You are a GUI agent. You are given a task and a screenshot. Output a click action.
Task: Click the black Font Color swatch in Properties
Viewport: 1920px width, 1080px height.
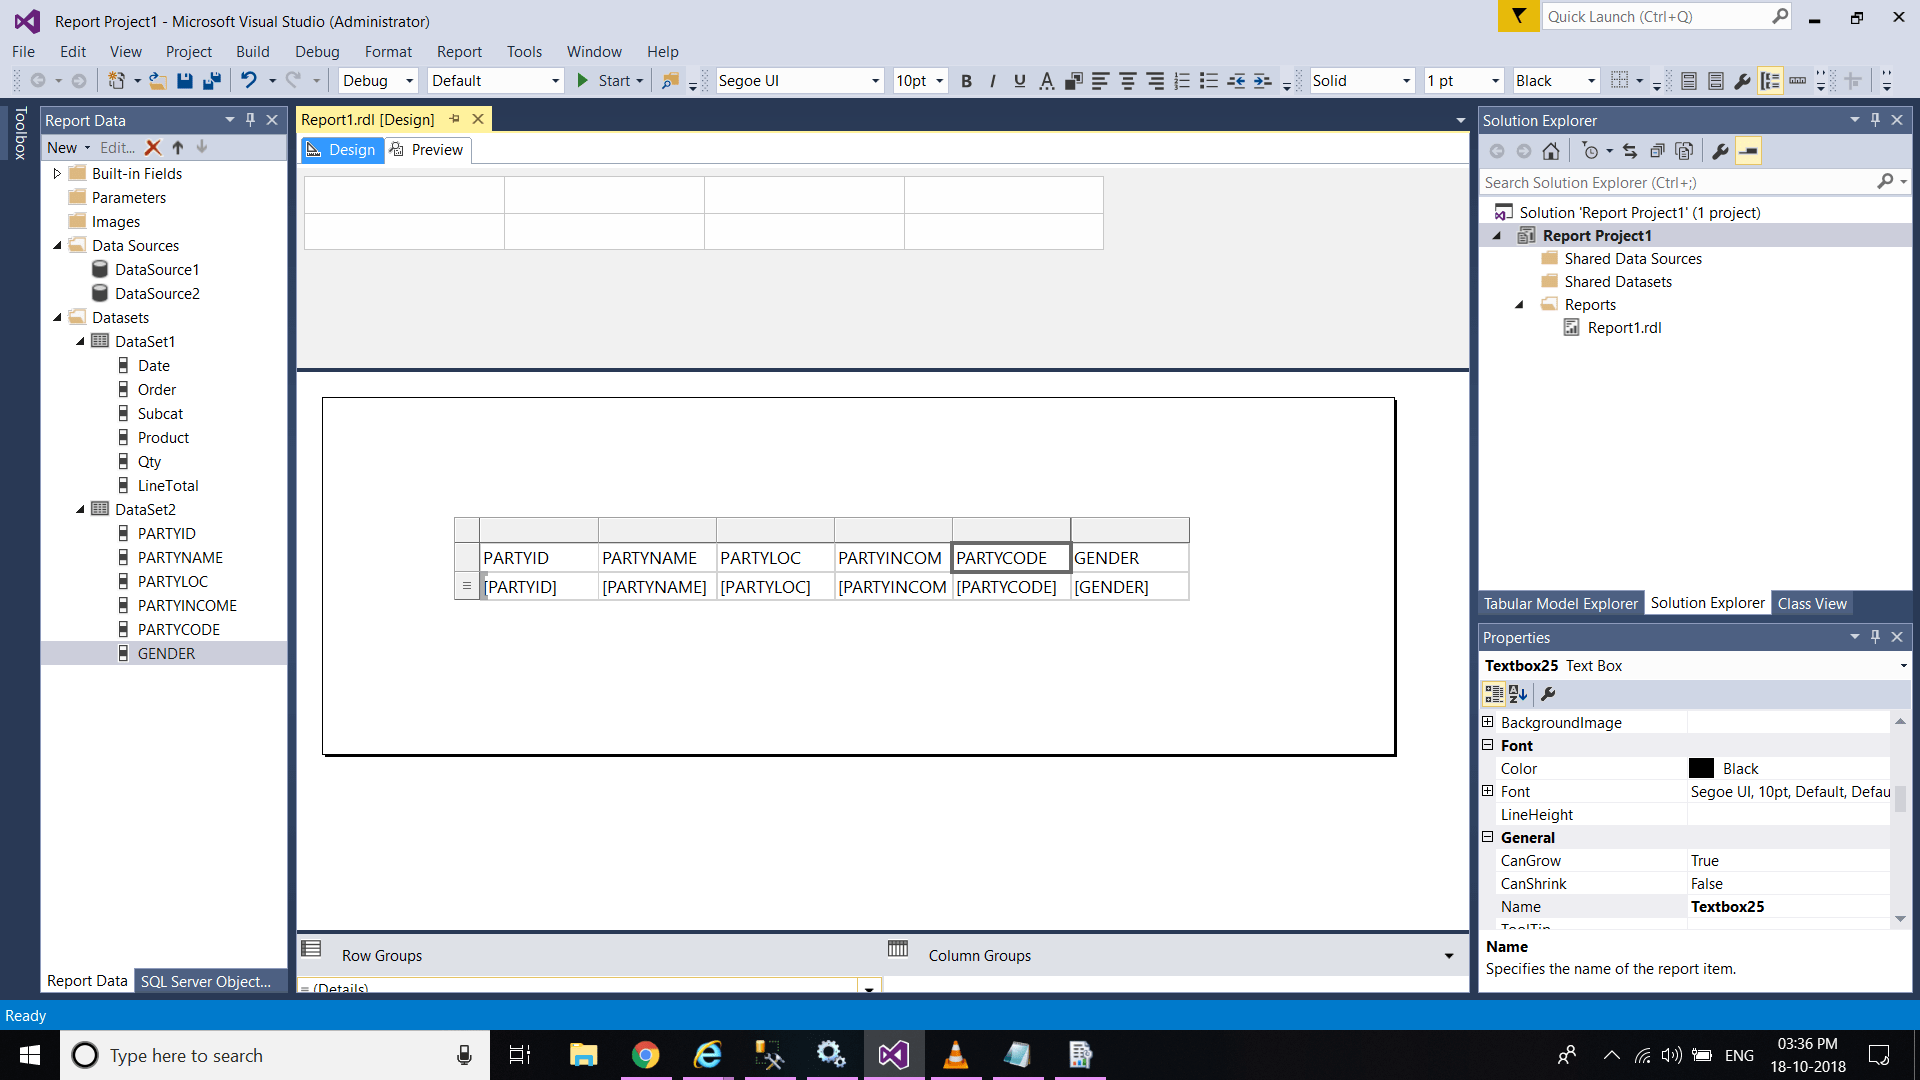click(x=1701, y=768)
